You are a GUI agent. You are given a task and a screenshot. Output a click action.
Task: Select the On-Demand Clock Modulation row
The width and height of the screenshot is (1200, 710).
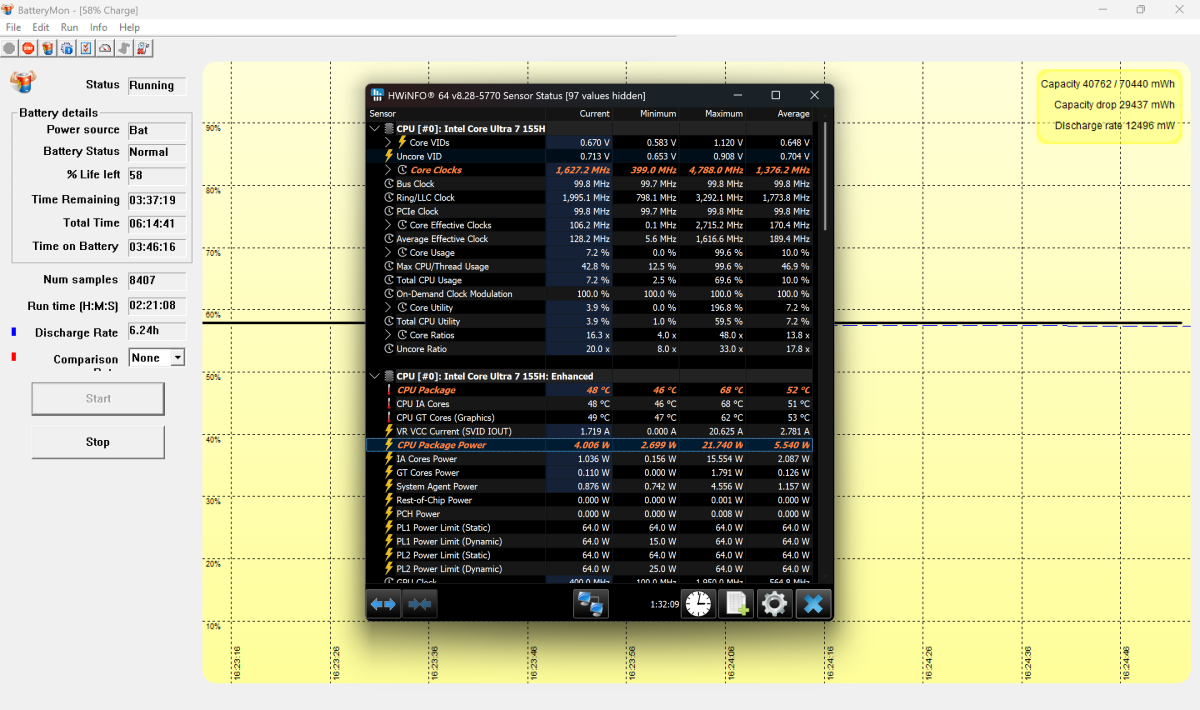click(590, 294)
